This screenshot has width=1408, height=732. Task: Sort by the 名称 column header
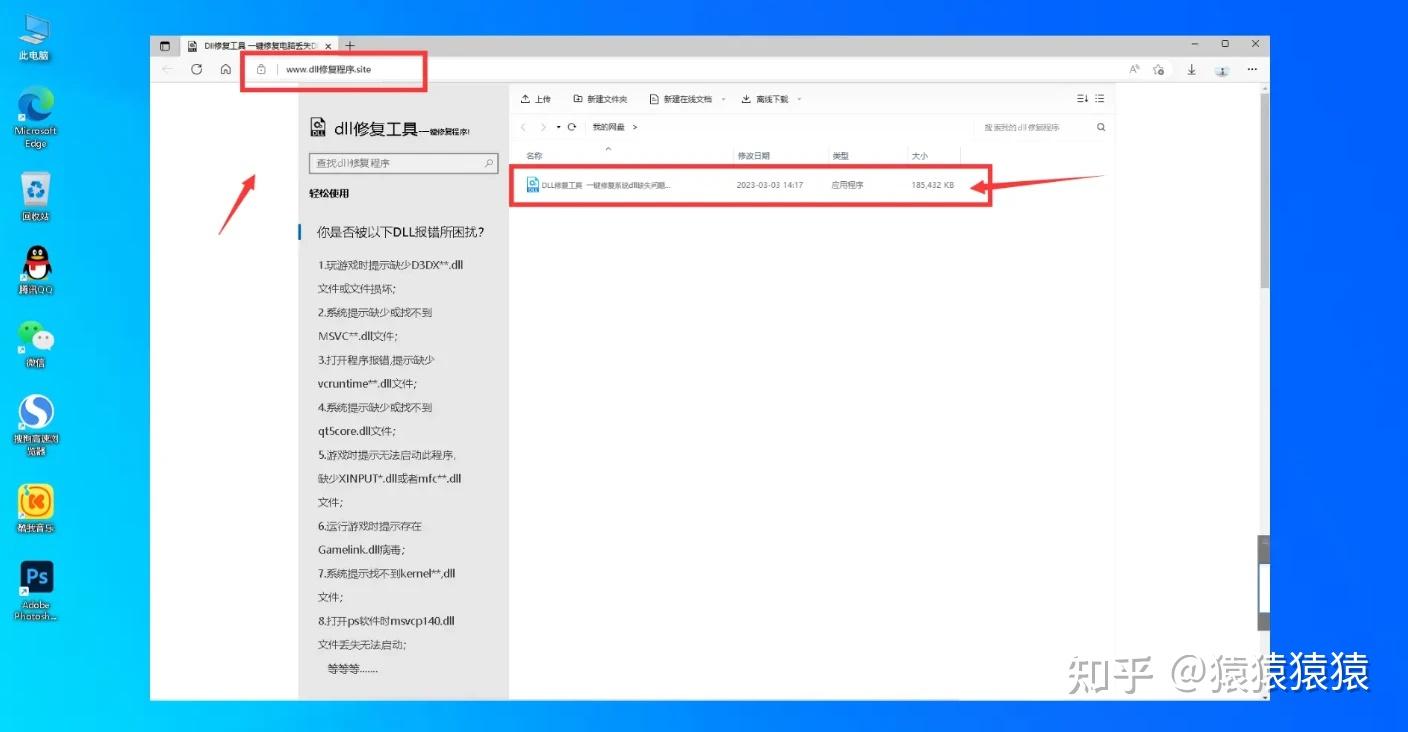534,156
